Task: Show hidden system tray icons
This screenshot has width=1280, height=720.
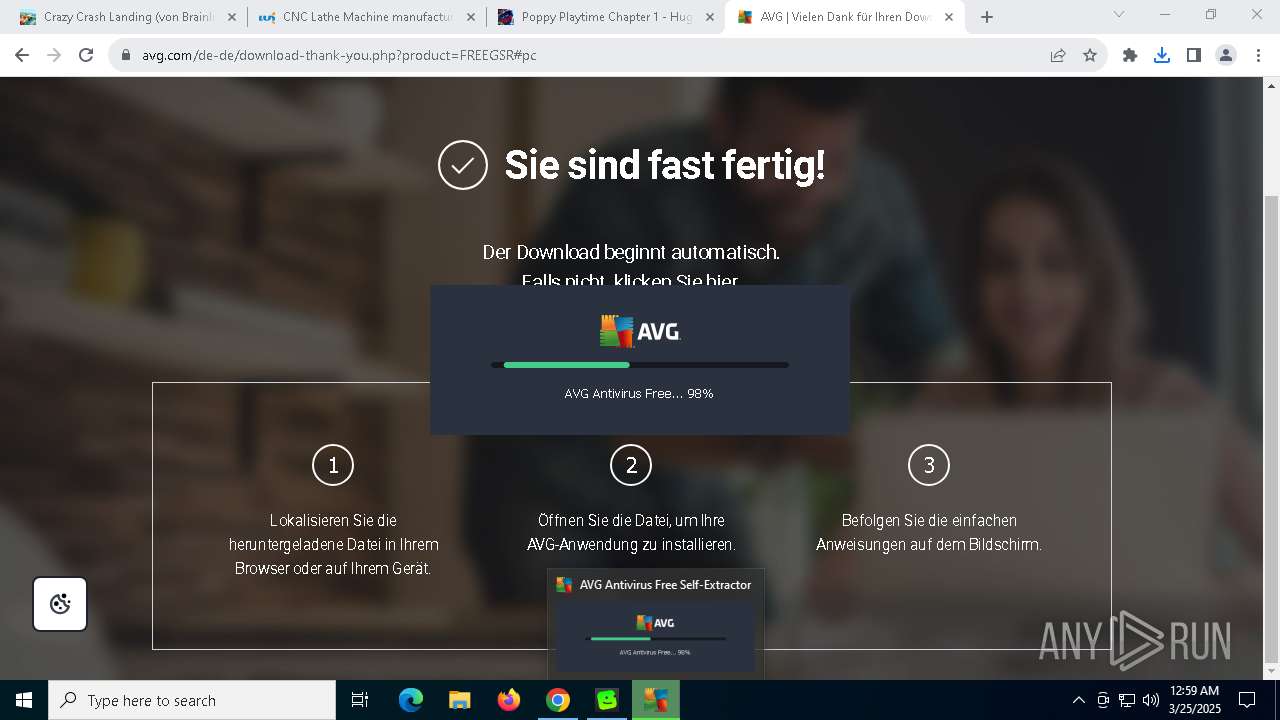Action: pos(1079,700)
